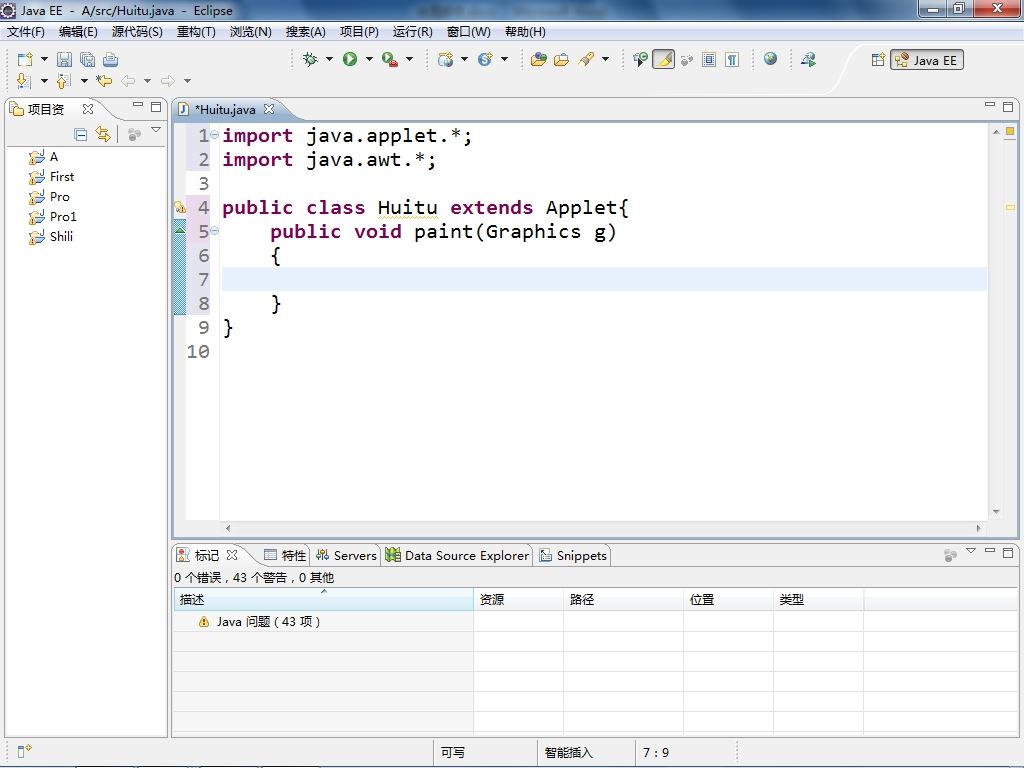Open the Shili project in explorer
This screenshot has width=1024, height=768.
(x=61, y=237)
